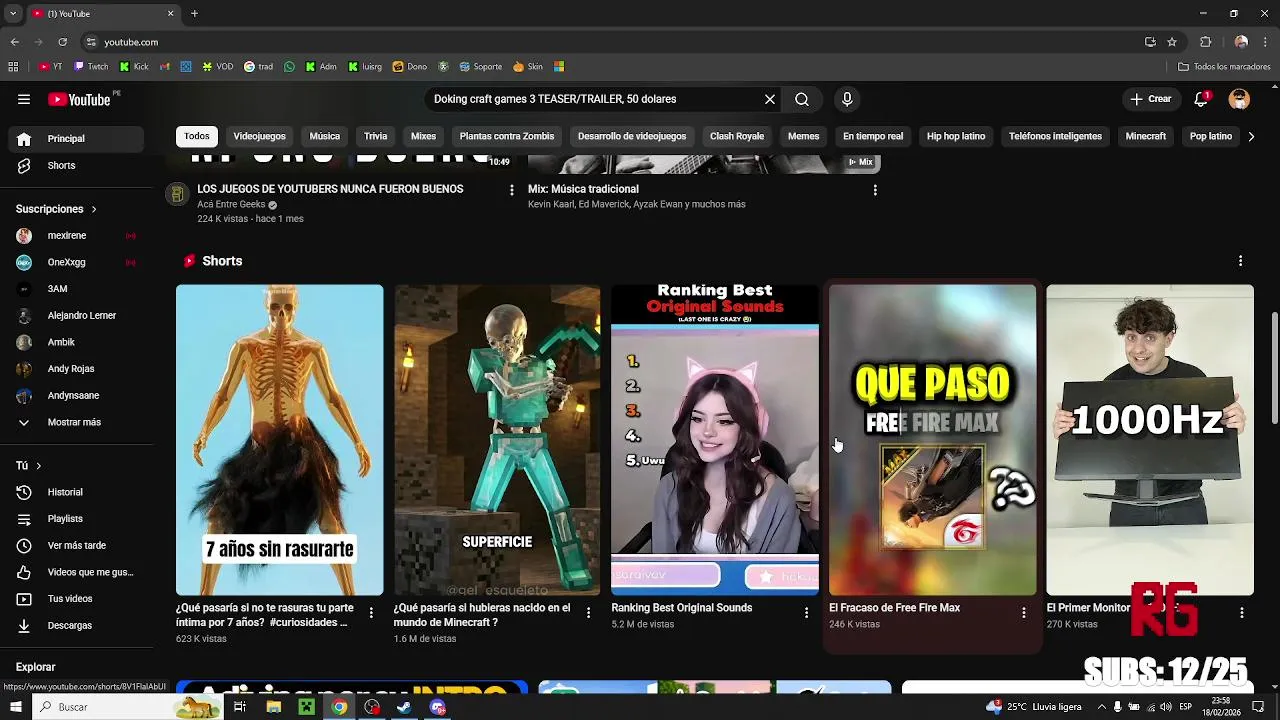
Task: Open the QUE PASO Free Fire Max short
Action: pyautogui.click(x=933, y=440)
